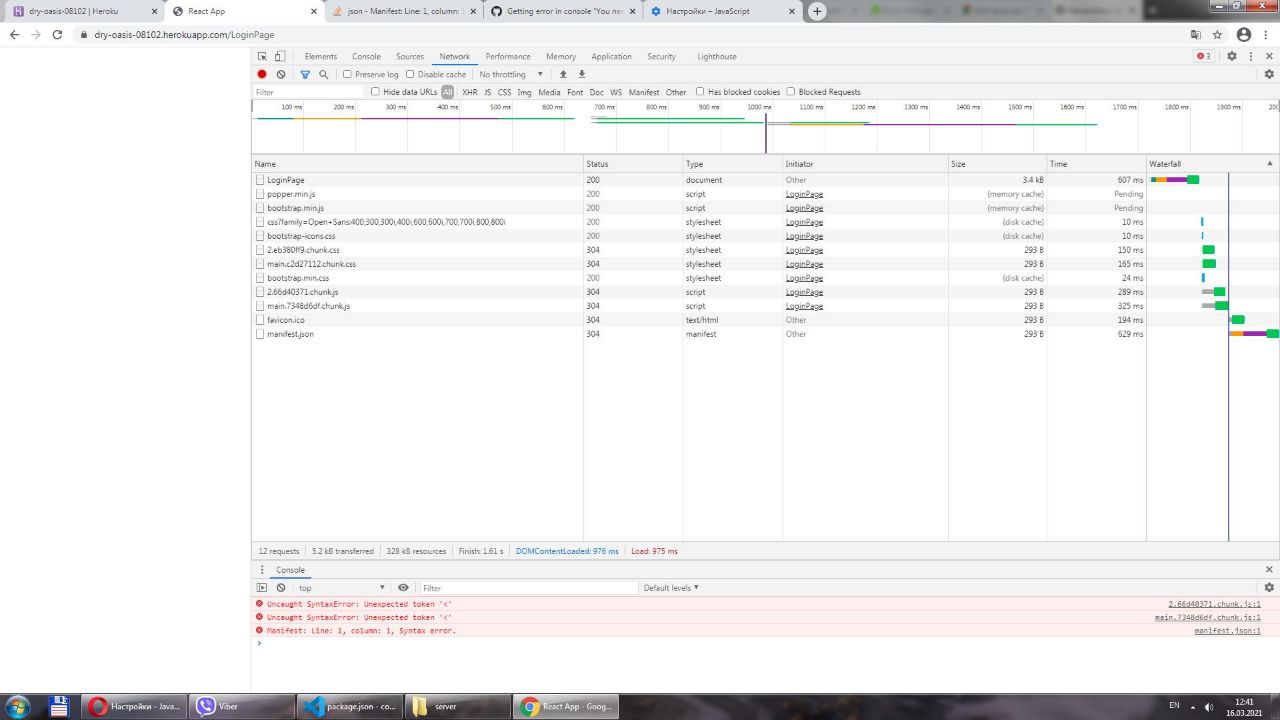Viewport: 1280px width, 720px height.
Task: Open the Windows Start menu
Action: 17,706
